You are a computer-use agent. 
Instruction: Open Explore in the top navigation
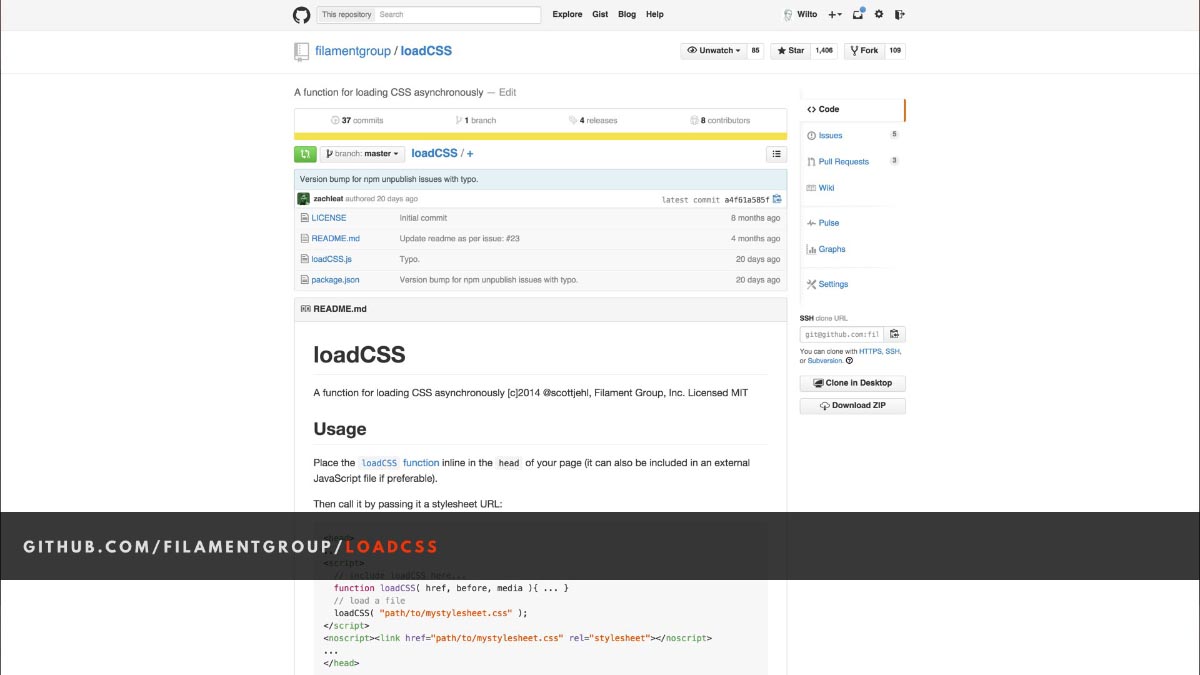pyautogui.click(x=567, y=15)
